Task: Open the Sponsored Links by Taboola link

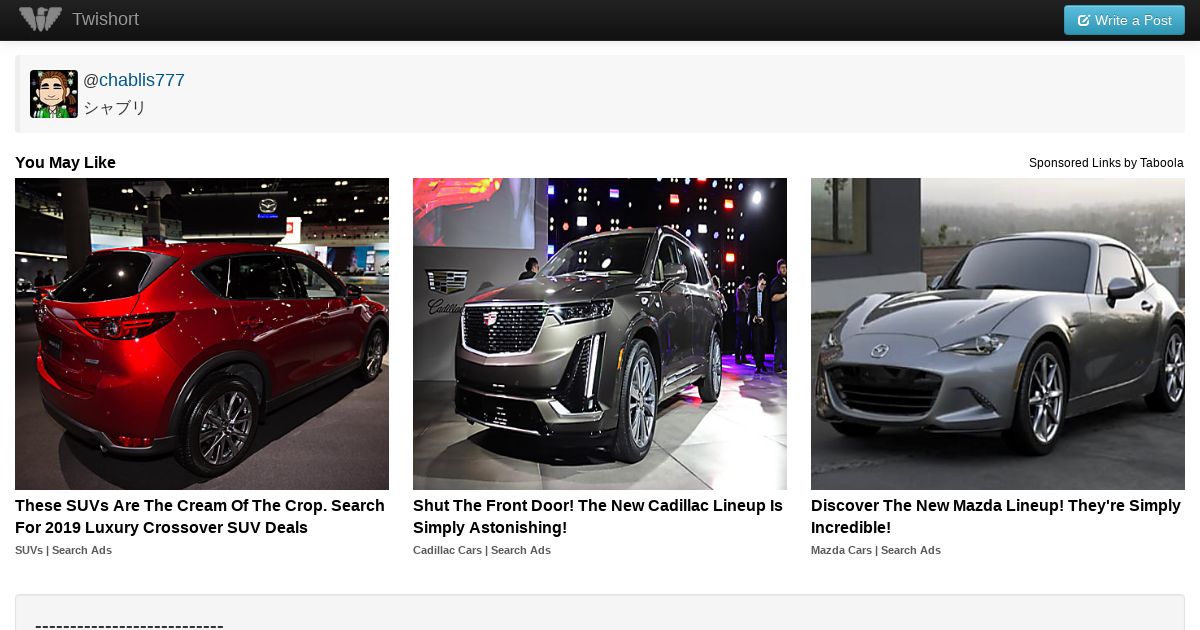Action: 1106,163
